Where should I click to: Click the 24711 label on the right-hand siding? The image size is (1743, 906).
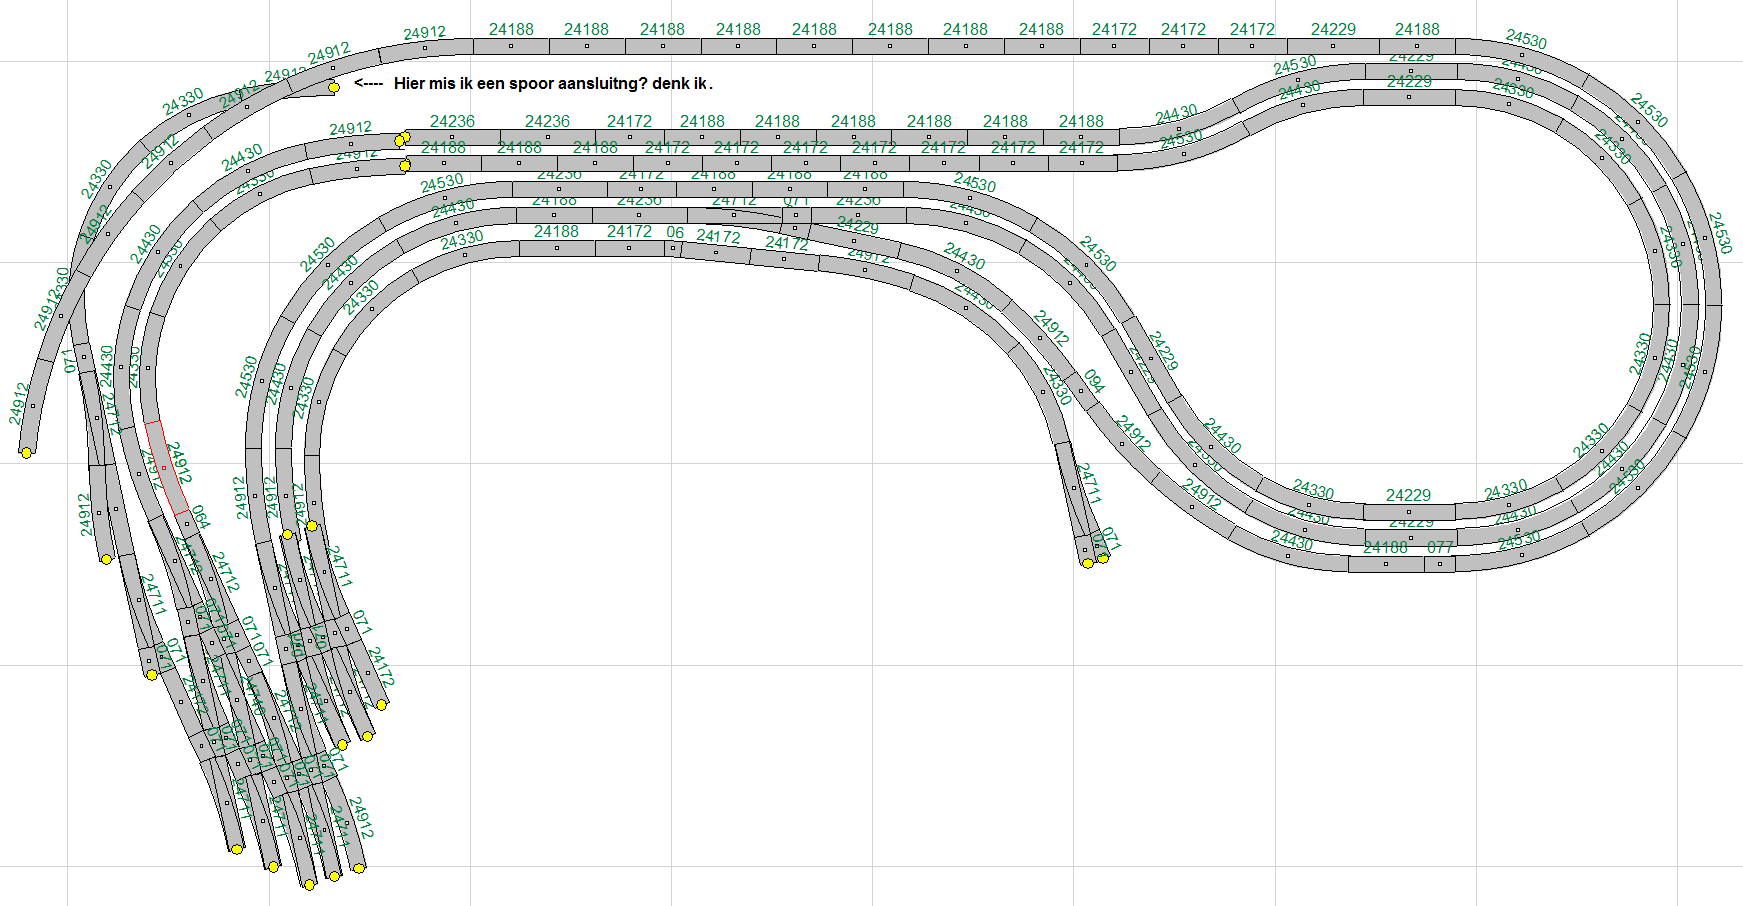click(1088, 483)
